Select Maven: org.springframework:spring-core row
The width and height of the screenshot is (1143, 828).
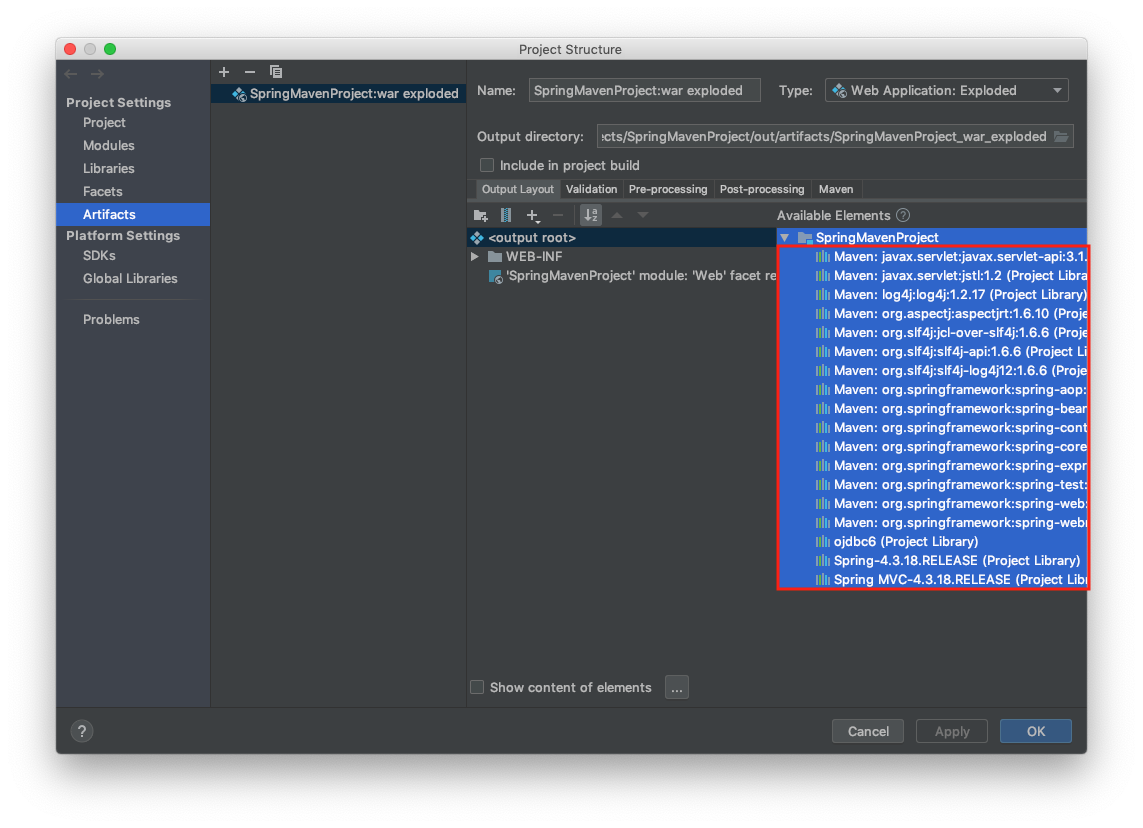click(x=933, y=446)
